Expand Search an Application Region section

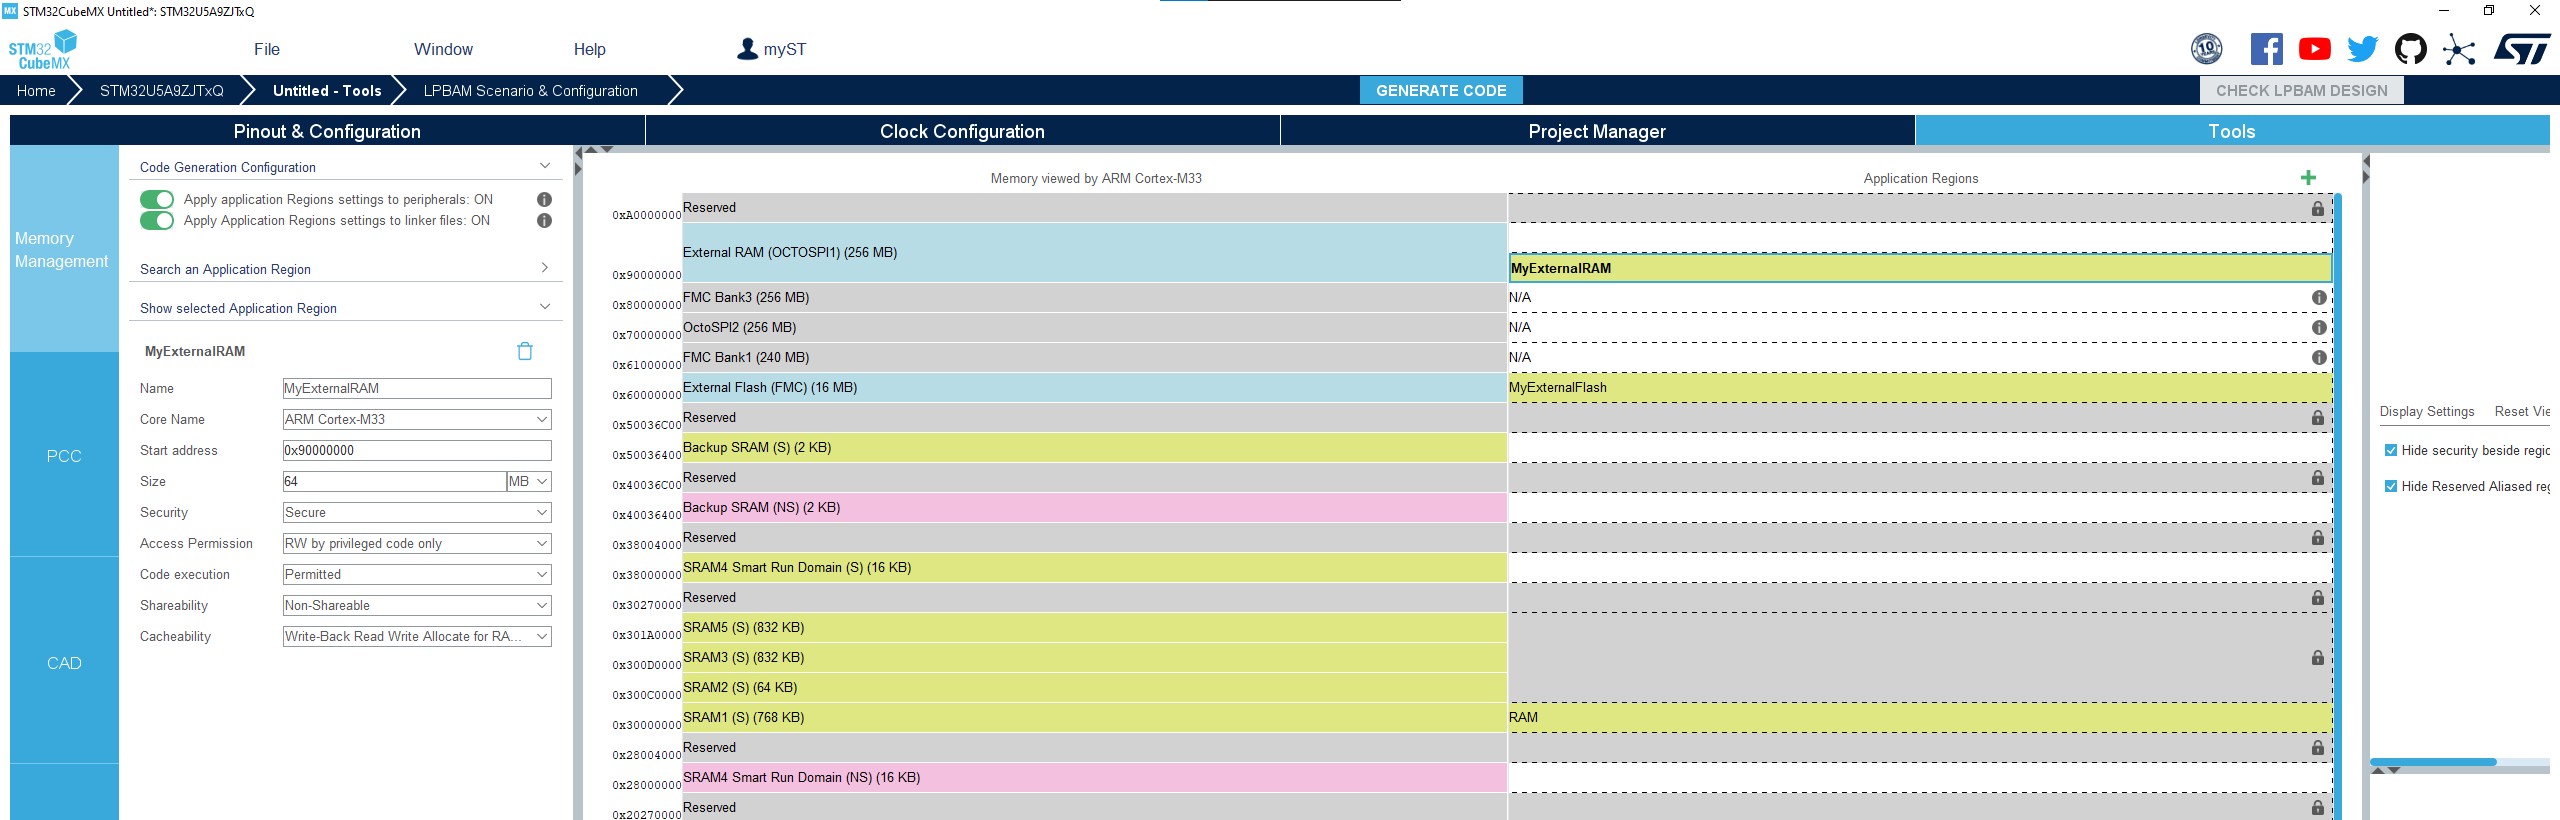pyautogui.click(x=545, y=268)
